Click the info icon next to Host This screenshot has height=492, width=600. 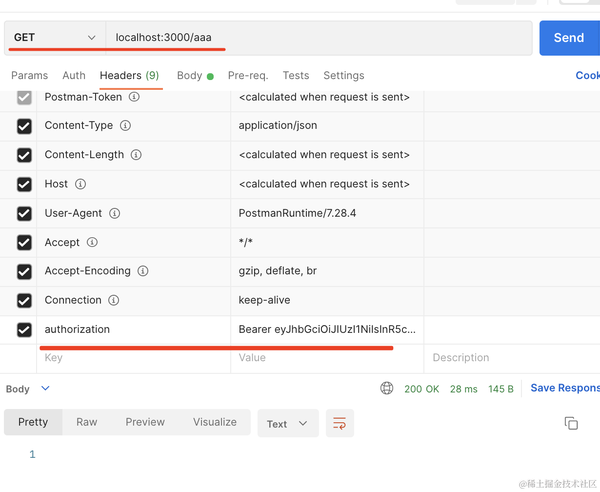[x=81, y=184]
